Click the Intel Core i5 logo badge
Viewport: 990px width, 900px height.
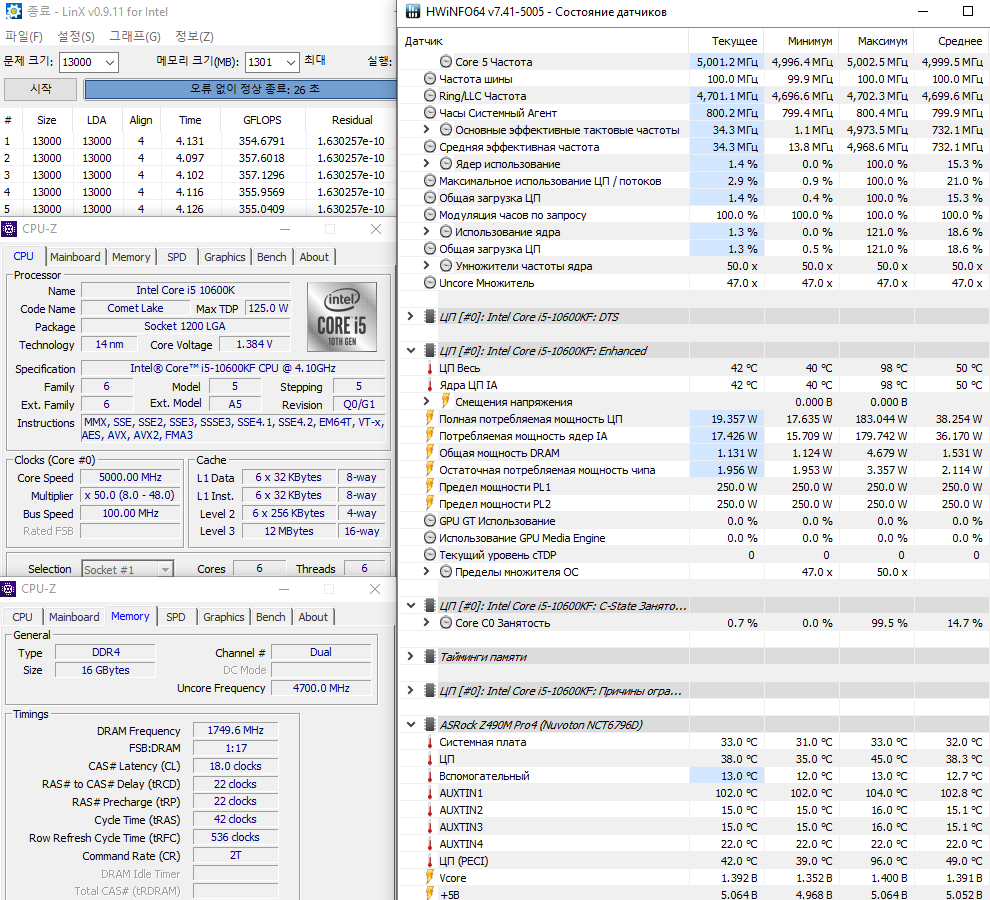point(342,316)
